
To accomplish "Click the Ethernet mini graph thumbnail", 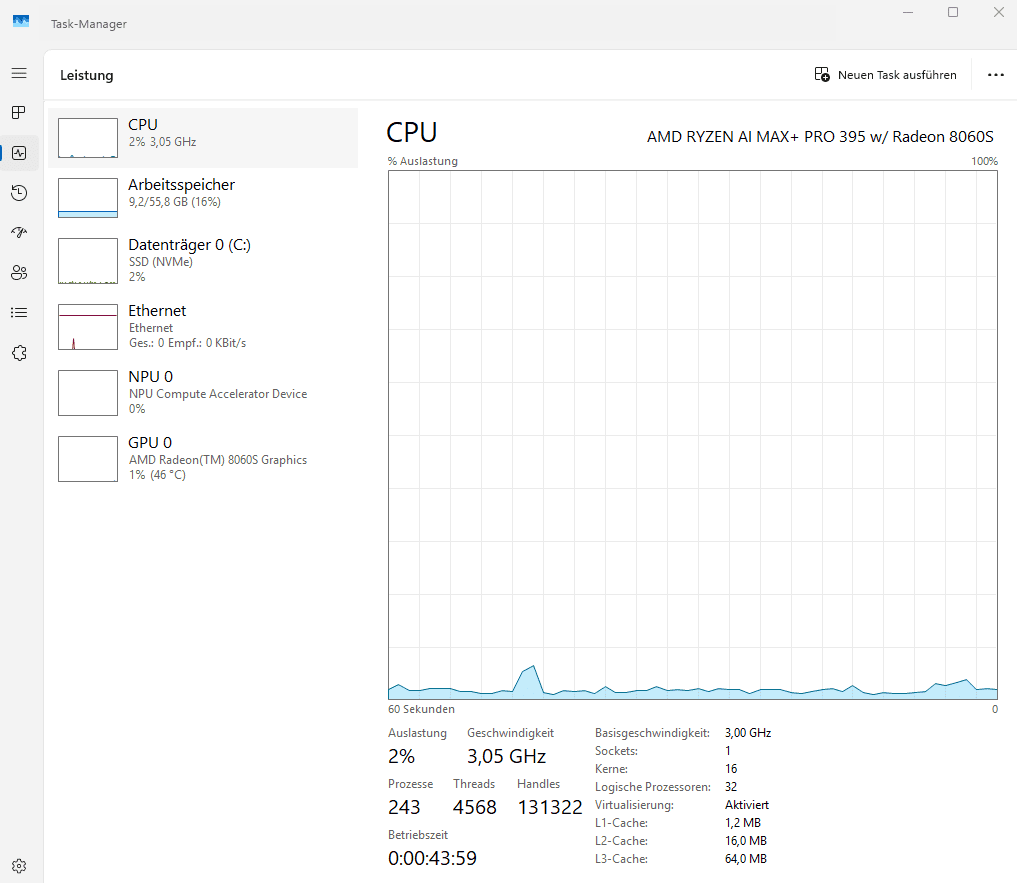I will click(x=88, y=327).
